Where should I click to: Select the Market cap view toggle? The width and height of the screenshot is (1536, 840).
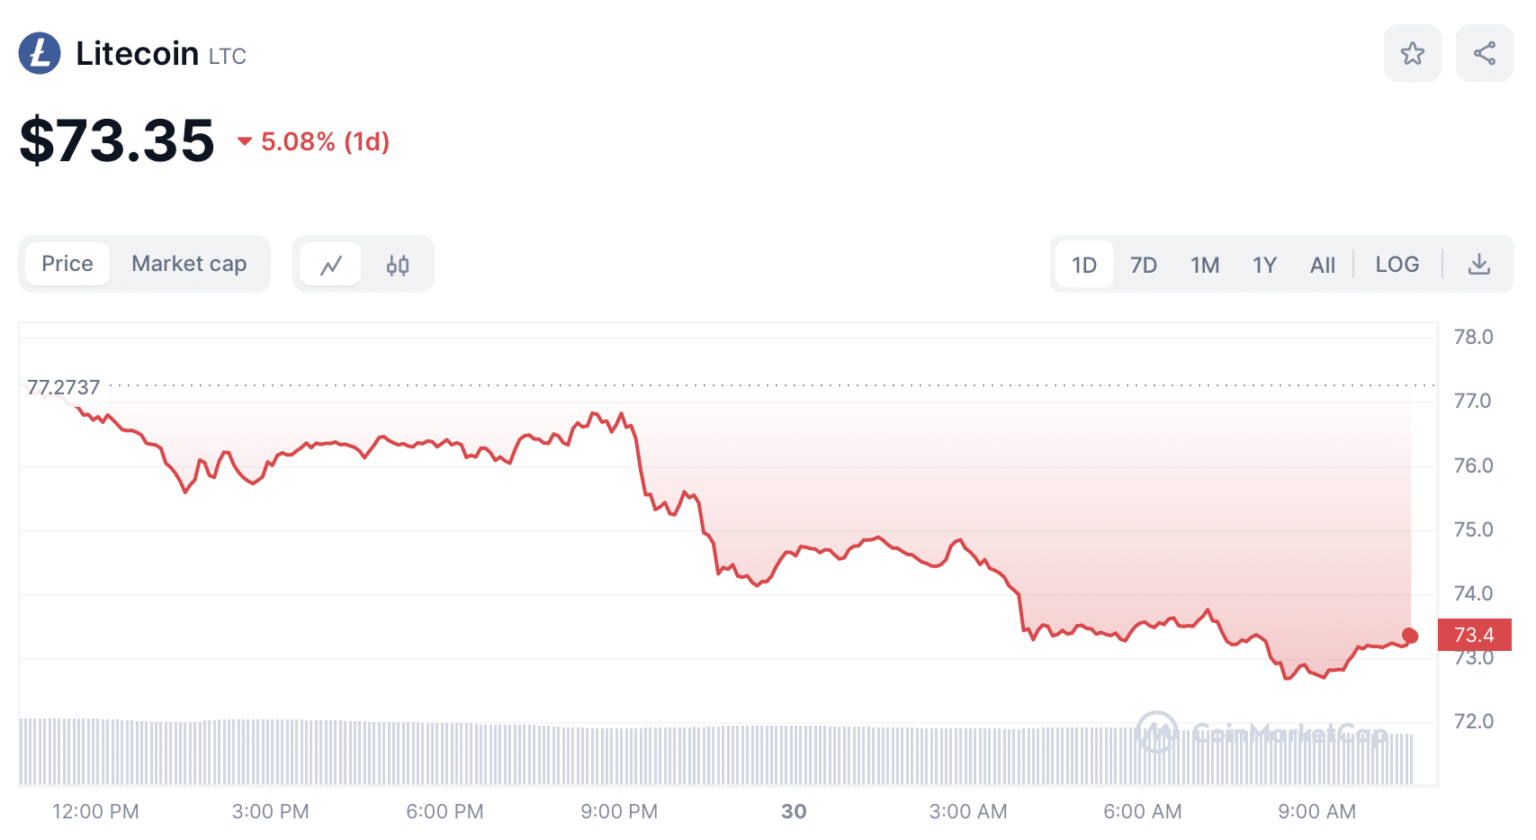click(189, 264)
